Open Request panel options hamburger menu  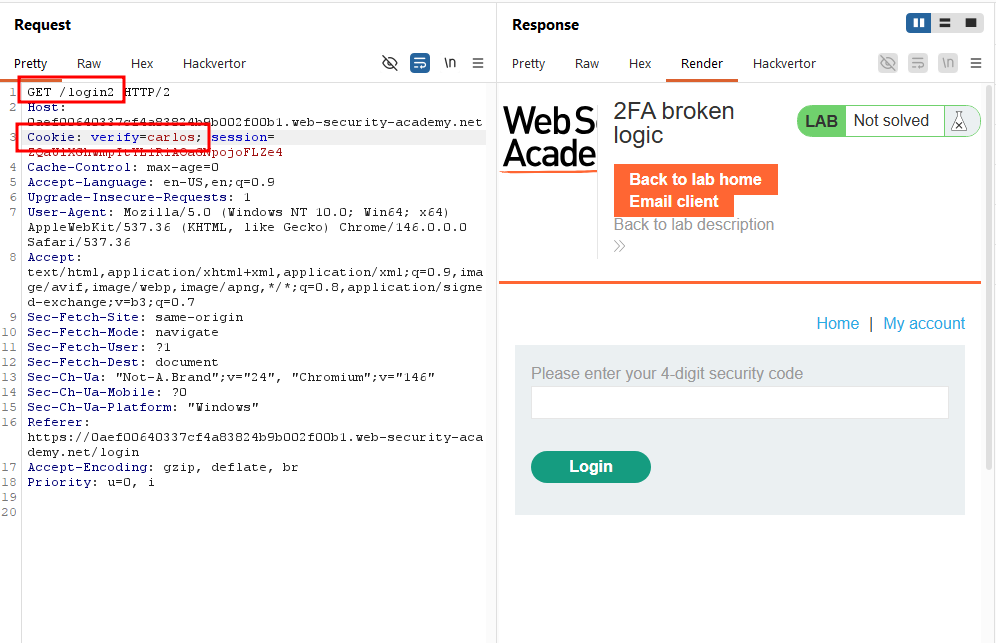pyautogui.click(x=478, y=63)
